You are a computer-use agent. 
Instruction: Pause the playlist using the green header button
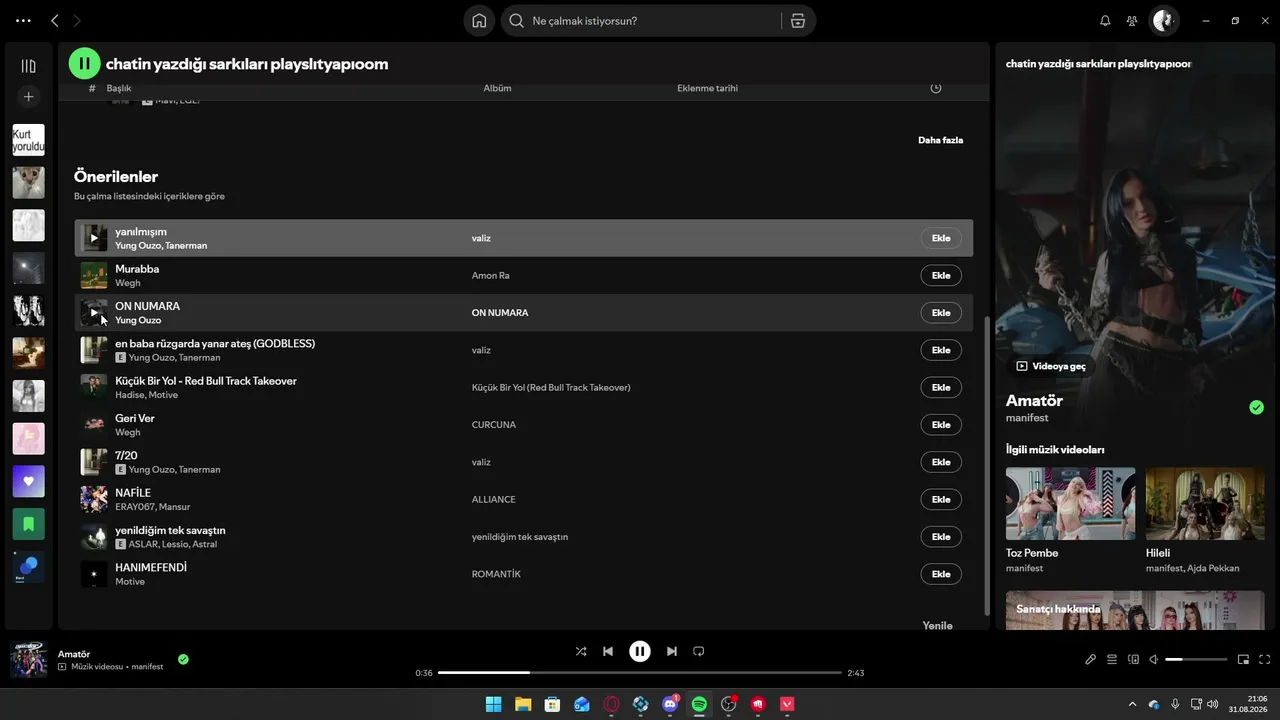point(85,64)
